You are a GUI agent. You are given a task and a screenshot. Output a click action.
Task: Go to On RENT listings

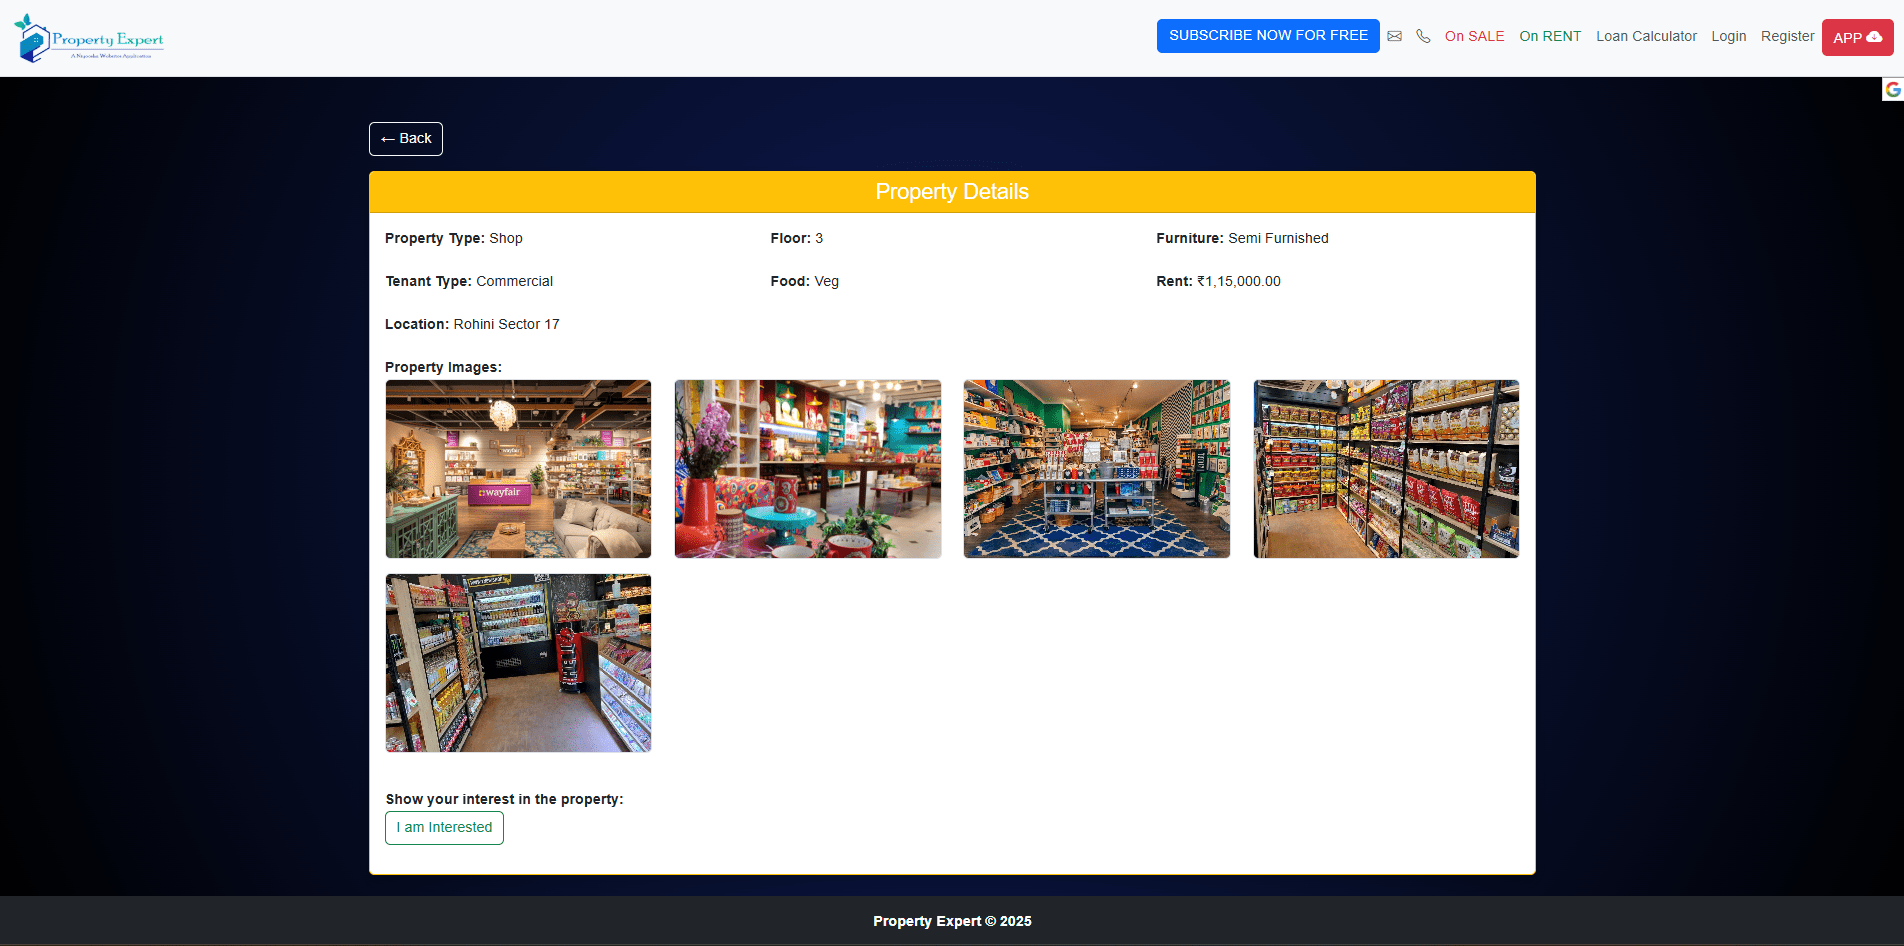coord(1550,36)
